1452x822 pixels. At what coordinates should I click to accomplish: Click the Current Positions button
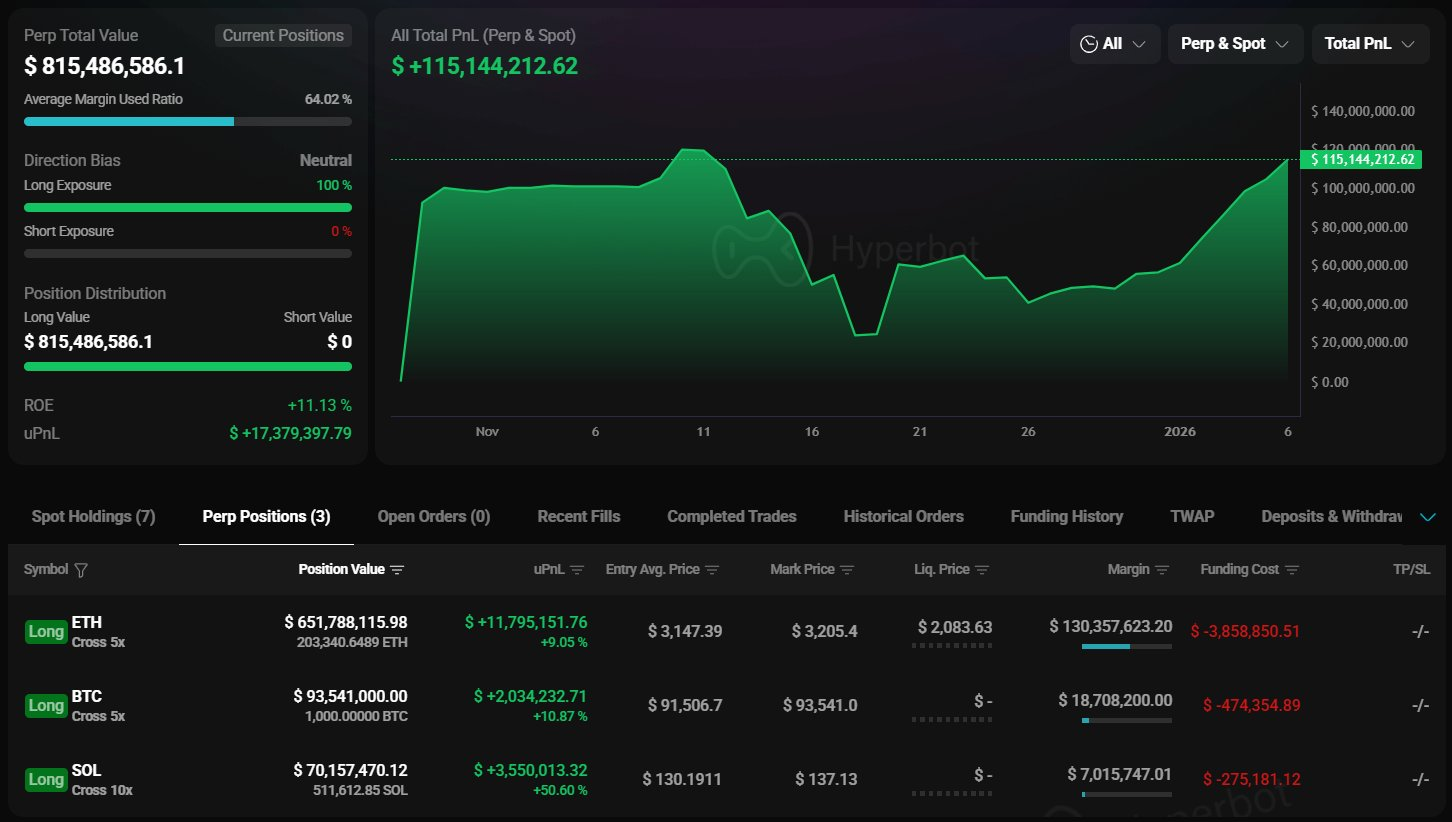coord(283,36)
